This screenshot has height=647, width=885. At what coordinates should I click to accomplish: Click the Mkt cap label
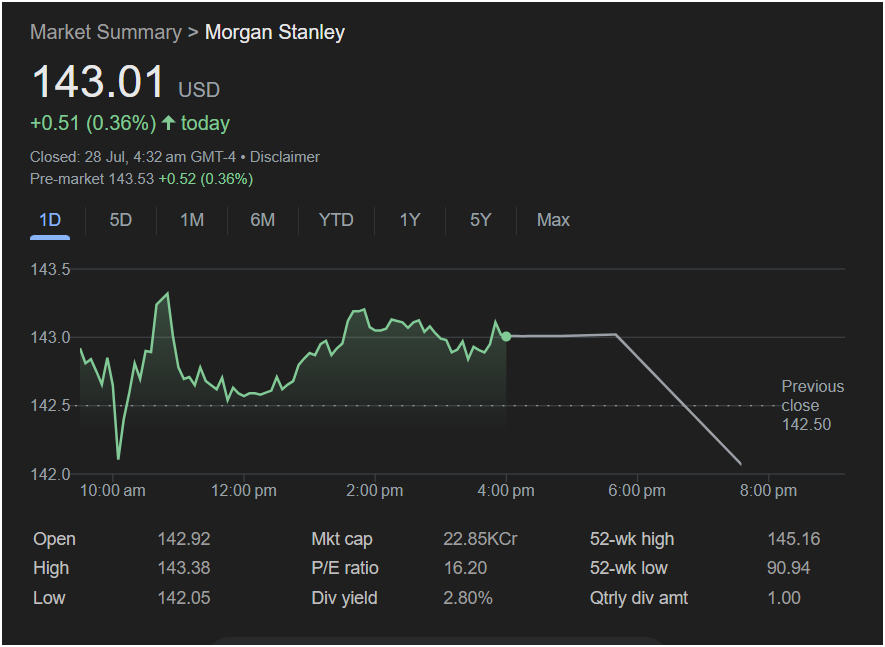pyautogui.click(x=342, y=539)
